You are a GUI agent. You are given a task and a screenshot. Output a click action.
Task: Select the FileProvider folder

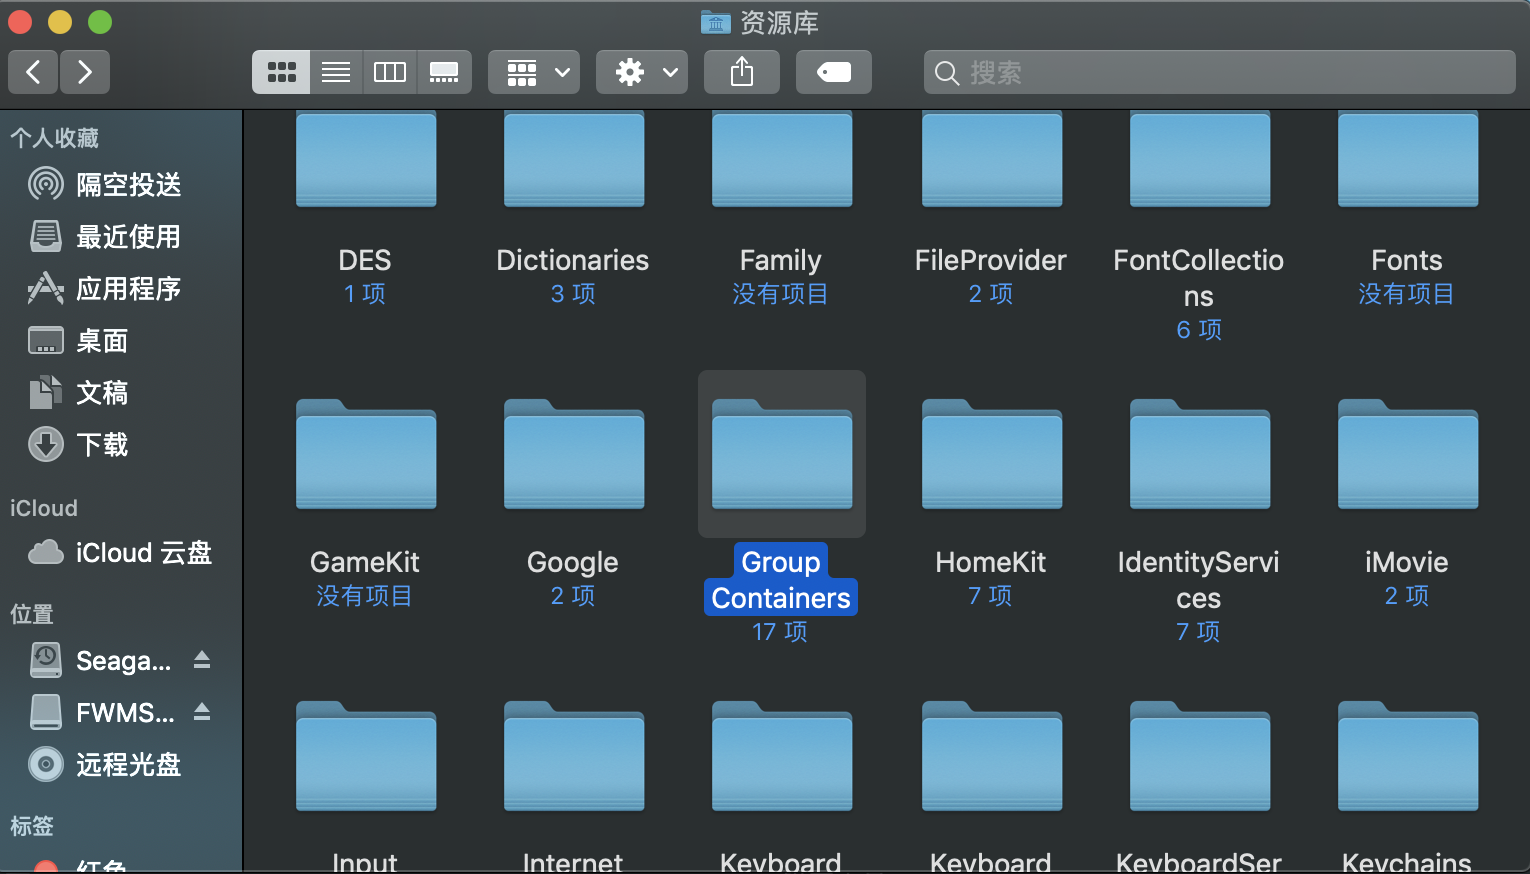[x=992, y=158]
